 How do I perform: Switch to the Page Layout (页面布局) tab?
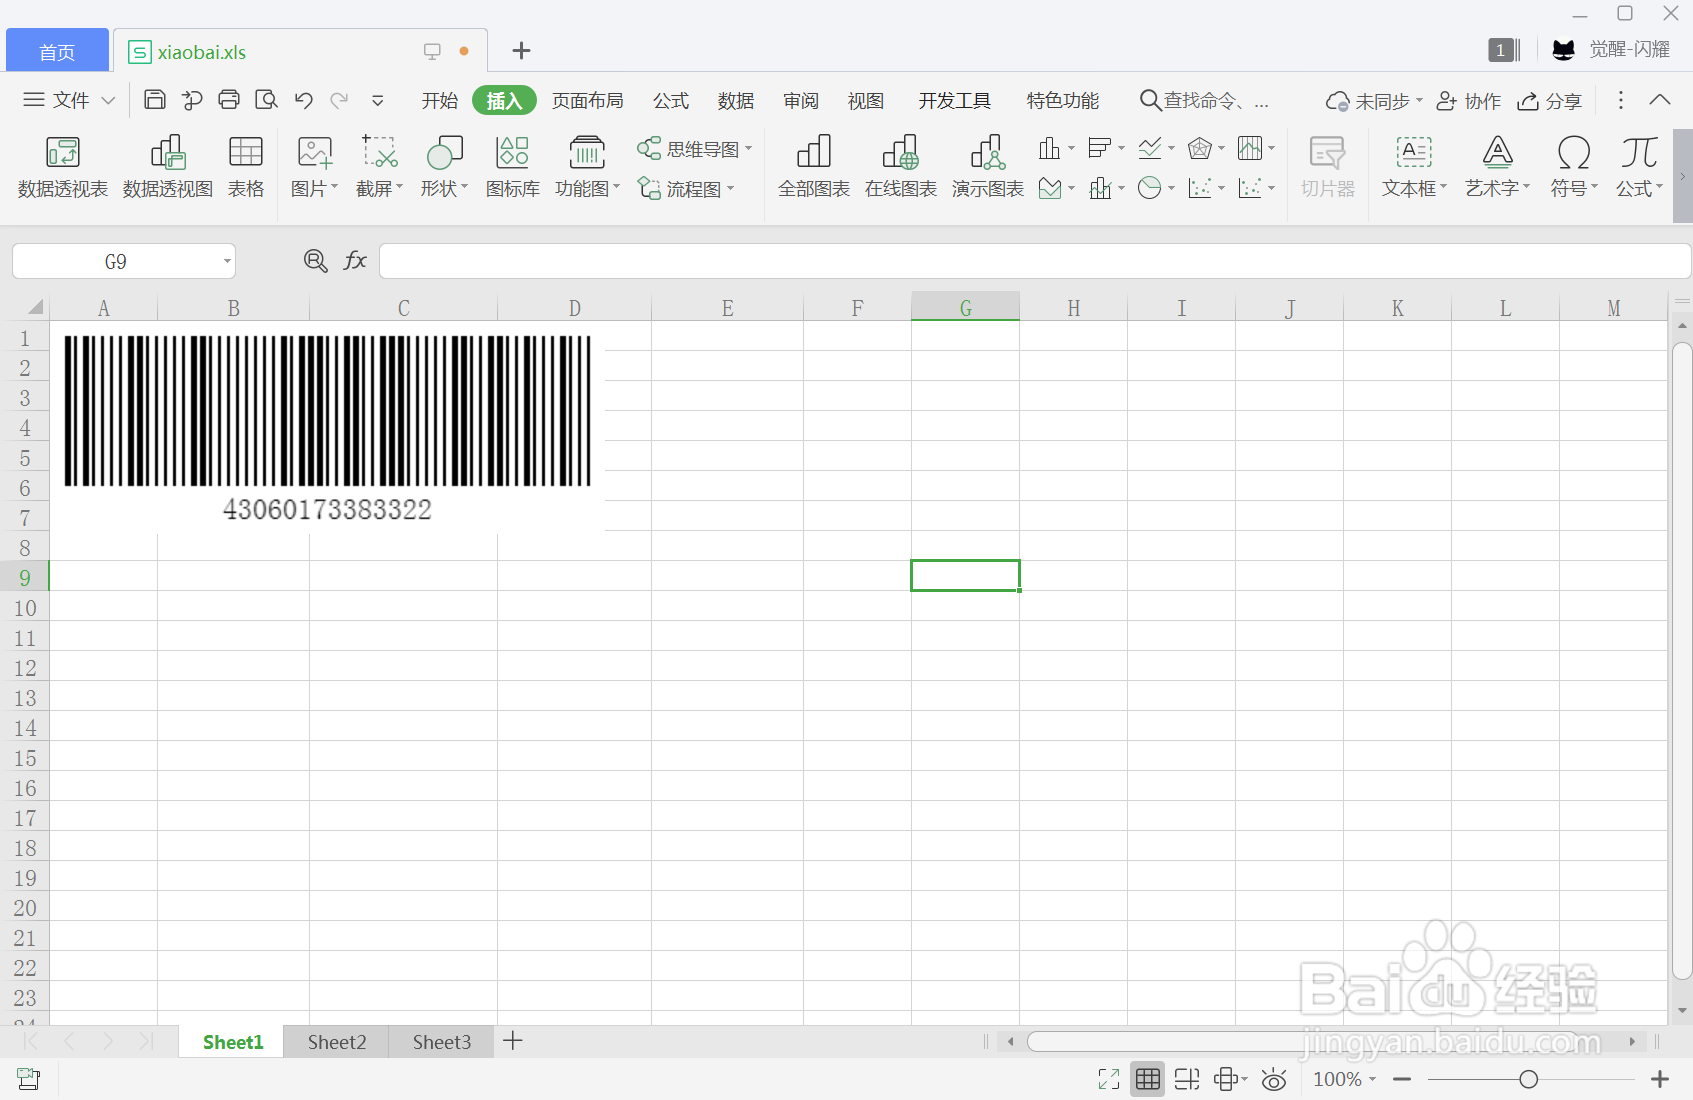coord(588,100)
